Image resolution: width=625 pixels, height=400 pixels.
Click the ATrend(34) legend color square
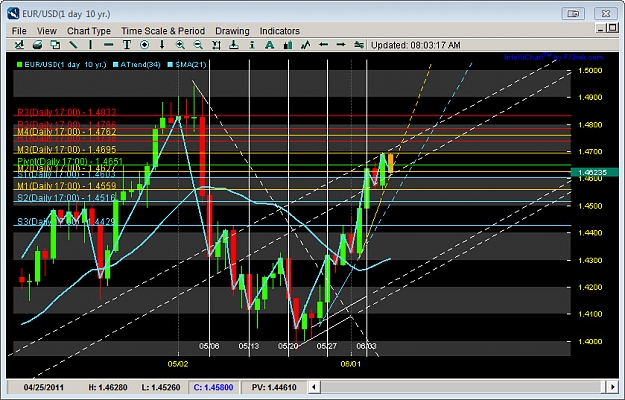[x=116, y=64]
